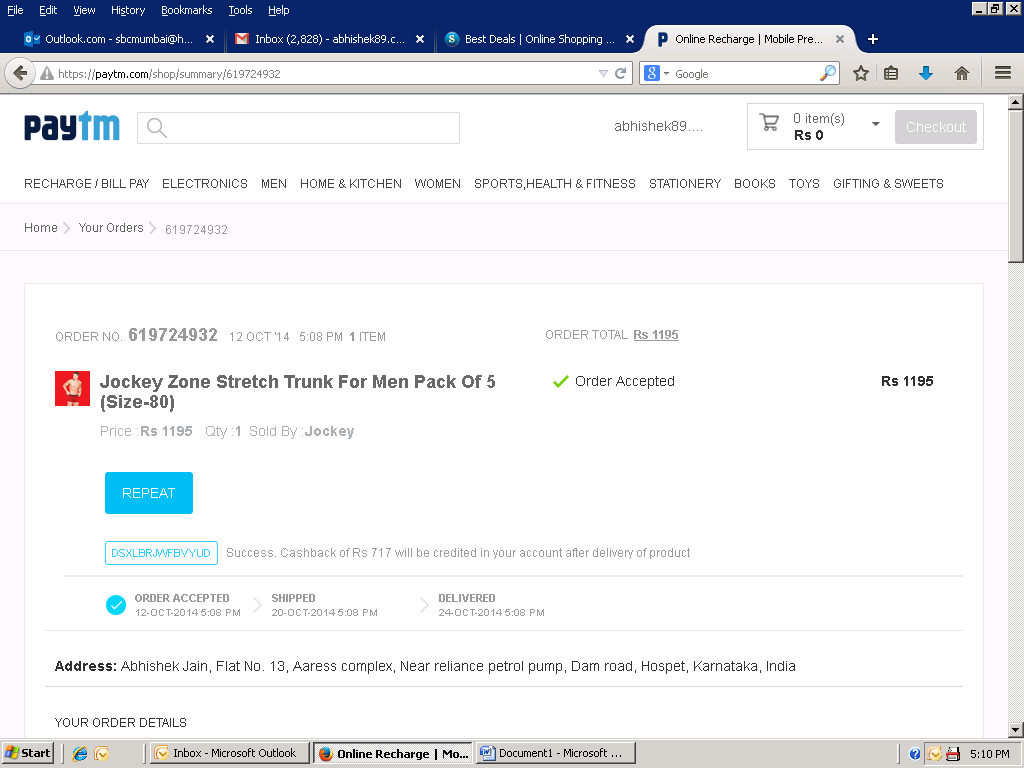1024x768 pixels.
Task: Click the Order Total Rs 1195 link
Action: click(x=656, y=335)
